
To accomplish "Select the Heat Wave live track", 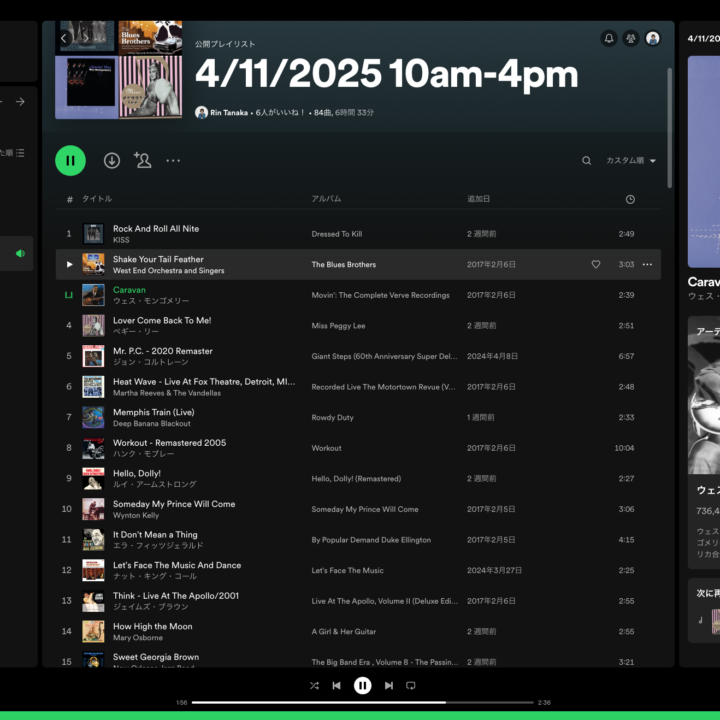I will point(204,382).
